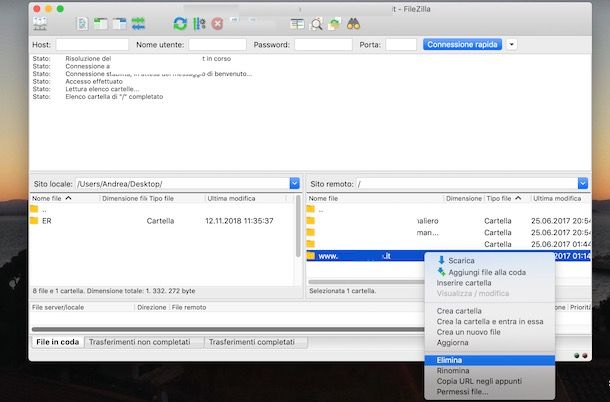Click the Sito remoto path field

[467, 184]
